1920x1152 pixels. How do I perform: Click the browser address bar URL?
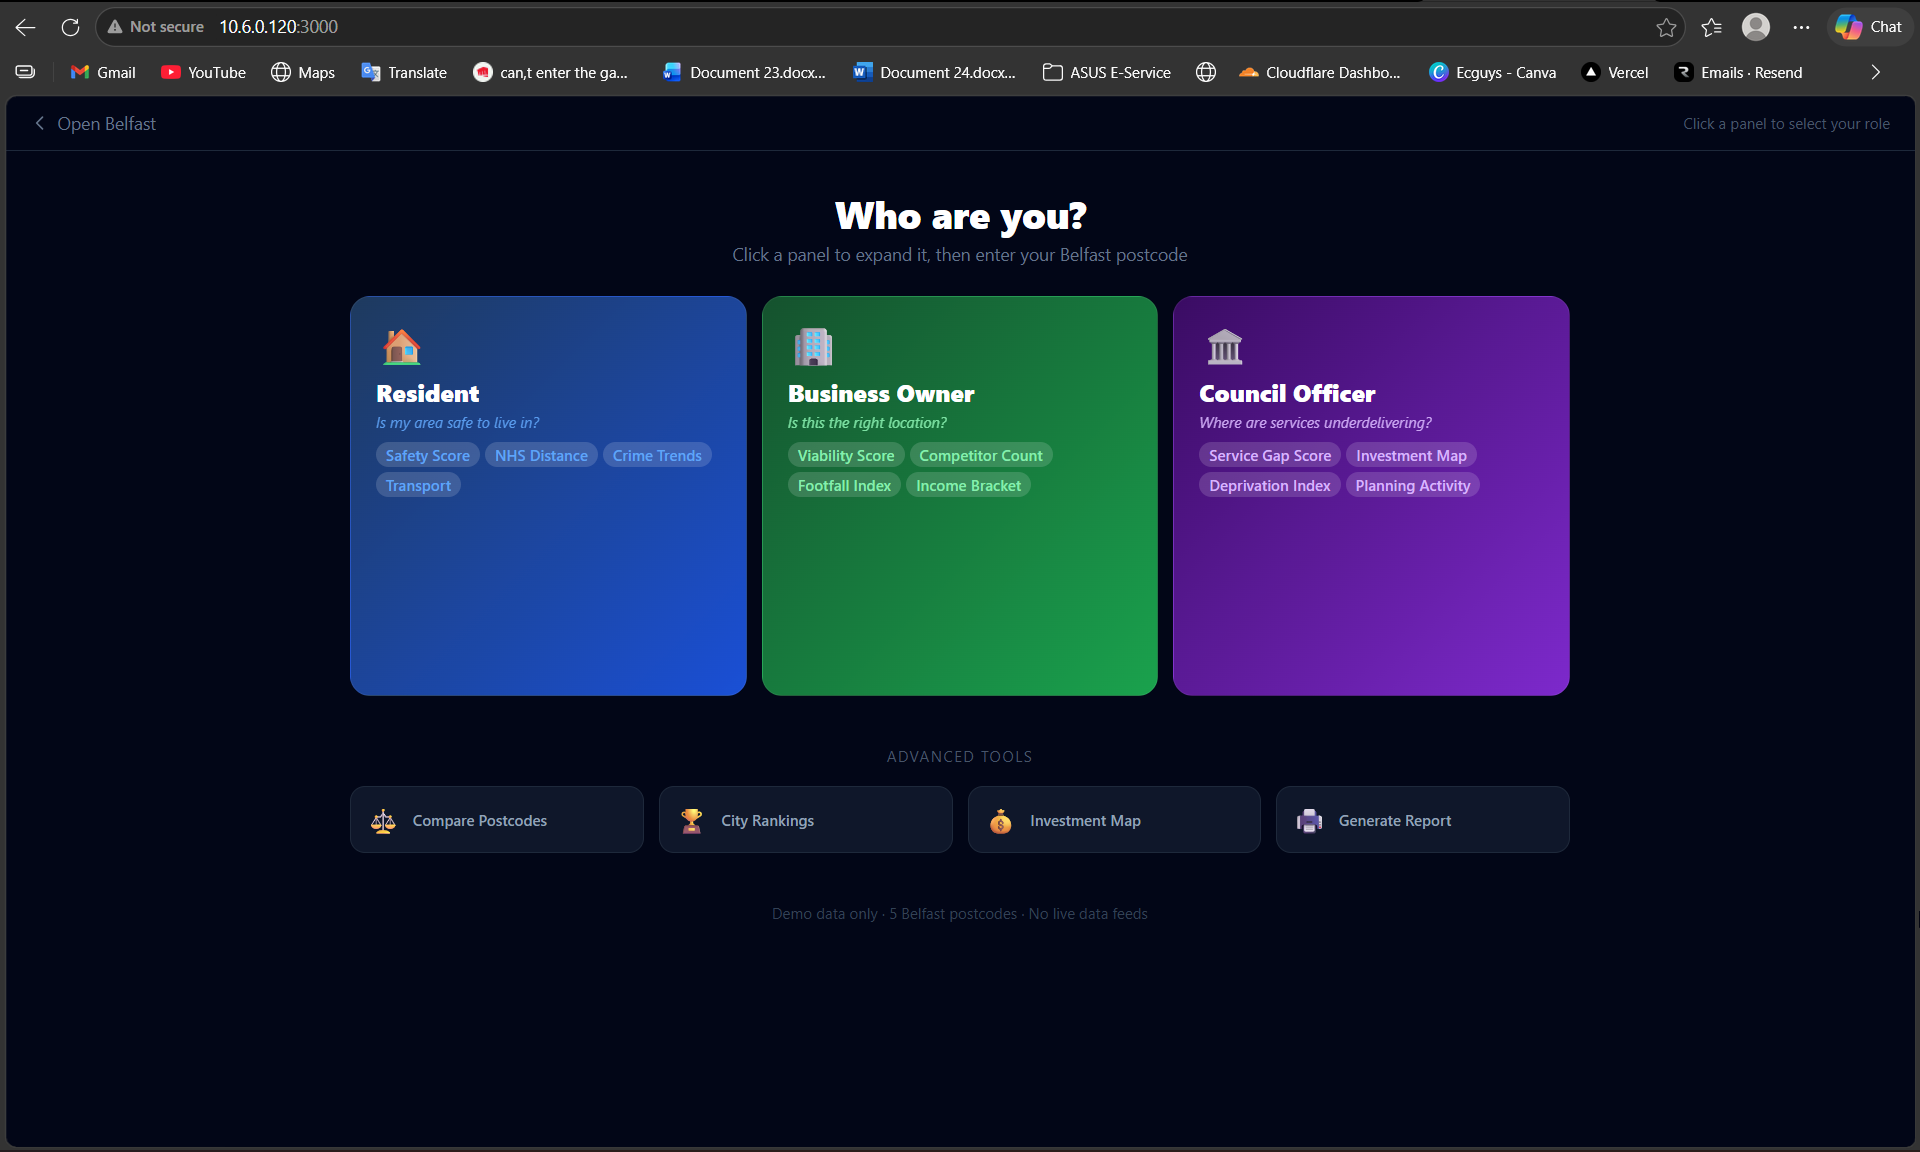pos(279,27)
